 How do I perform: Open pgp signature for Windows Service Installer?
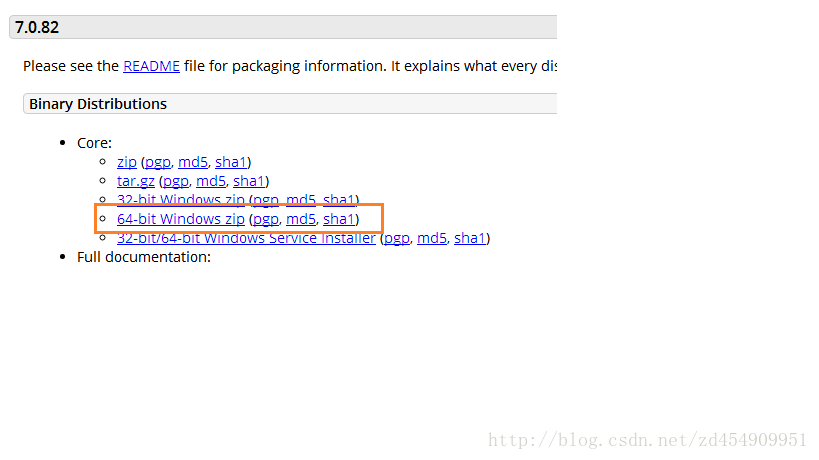pos(397,238)
